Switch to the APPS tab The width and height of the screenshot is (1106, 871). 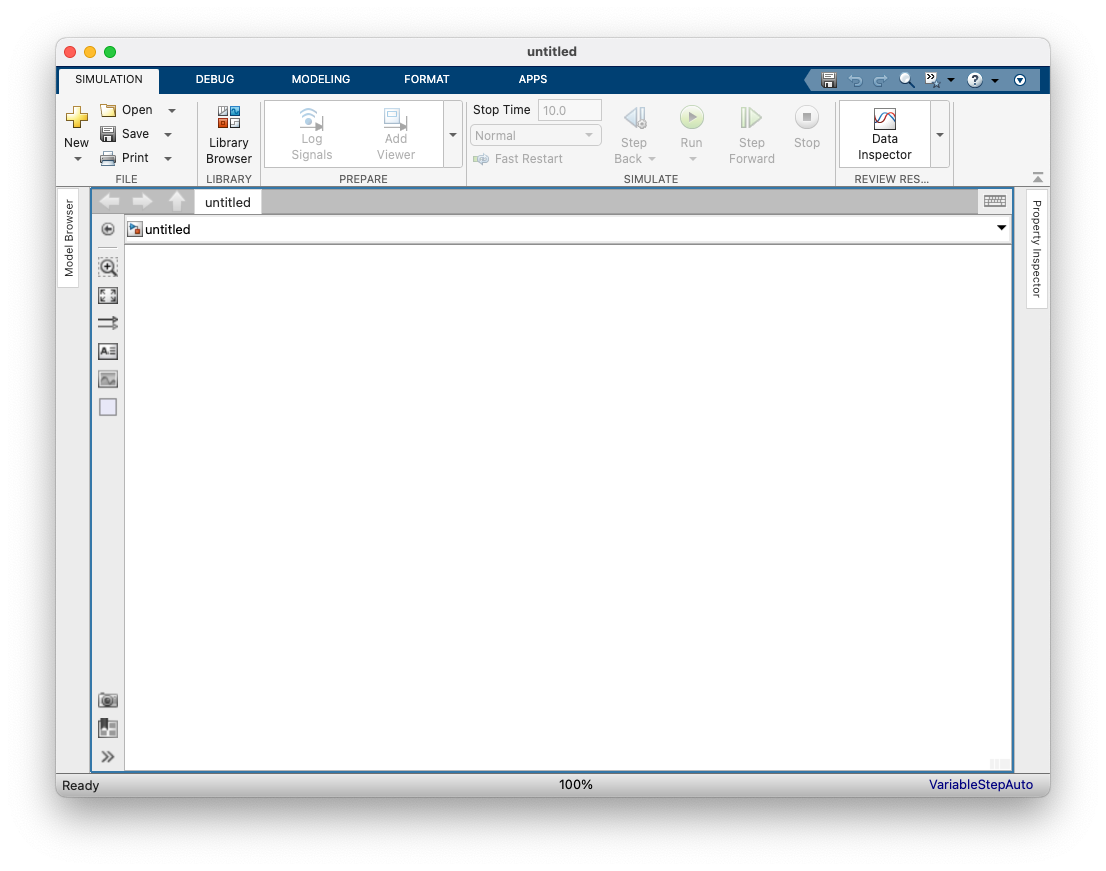533,80
